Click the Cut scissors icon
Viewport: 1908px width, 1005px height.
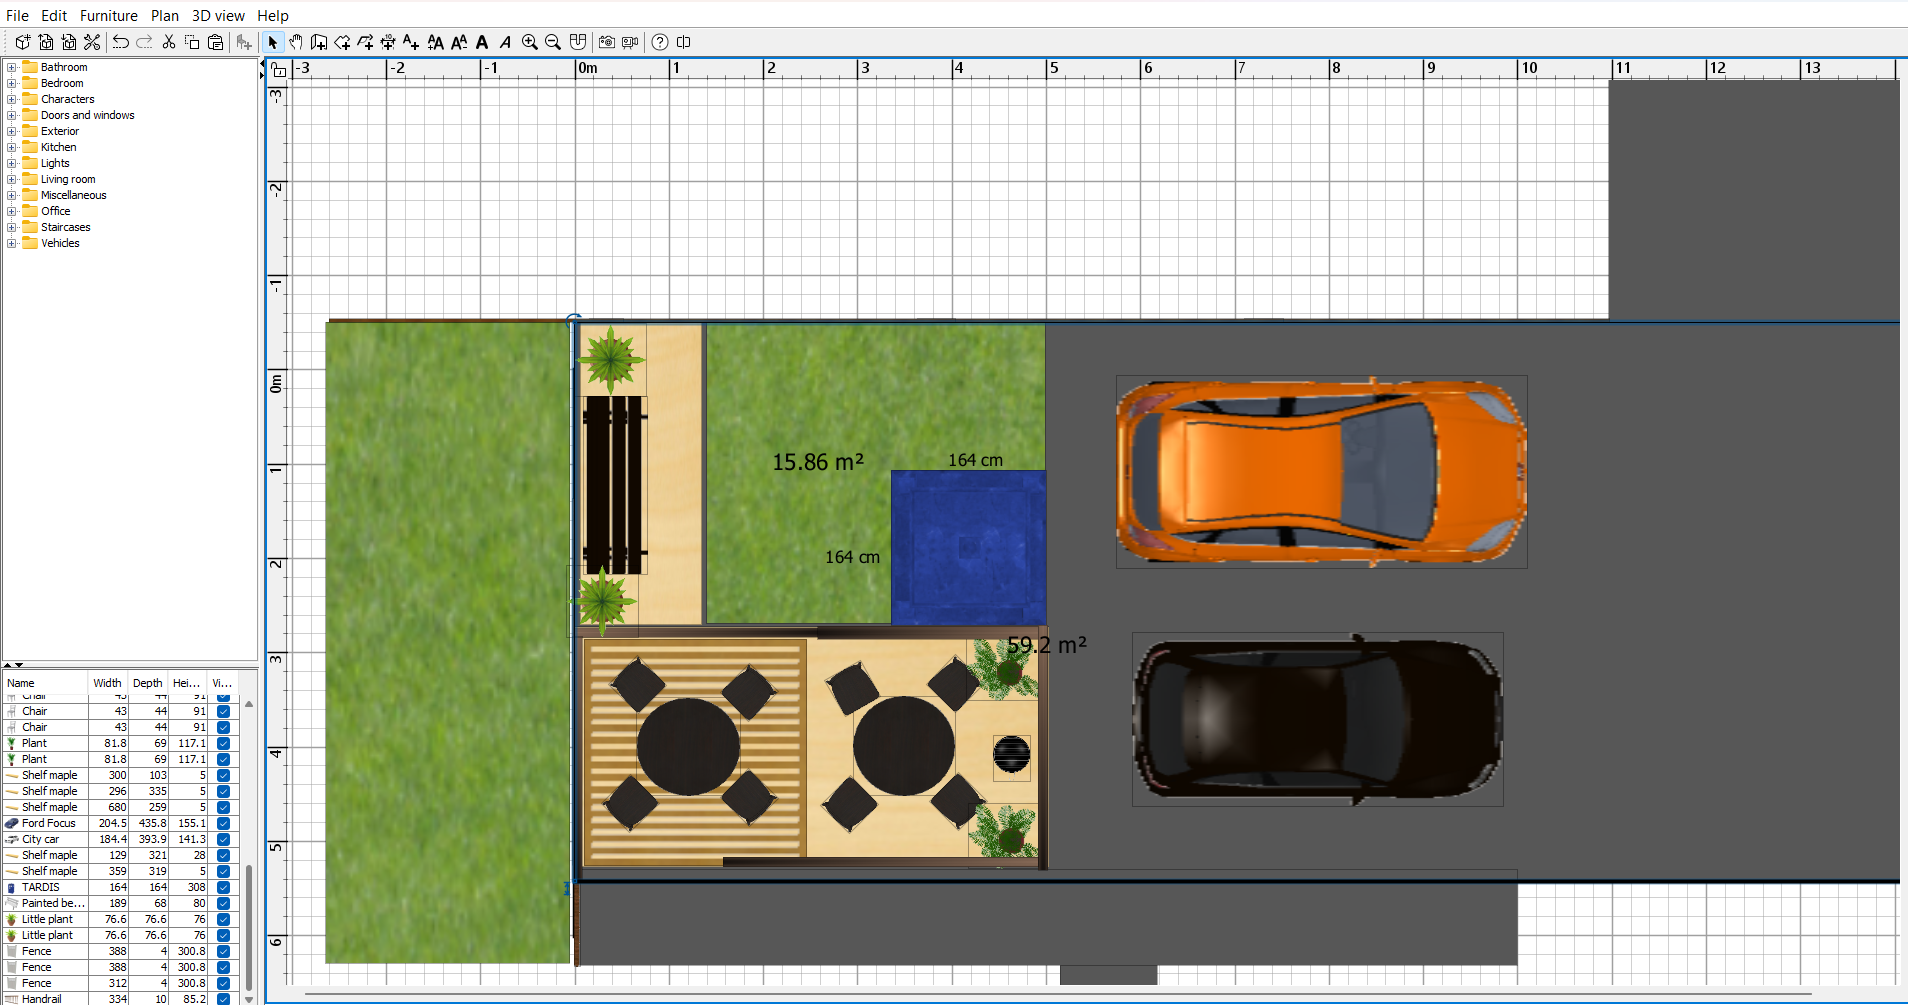tap(169, 42)
